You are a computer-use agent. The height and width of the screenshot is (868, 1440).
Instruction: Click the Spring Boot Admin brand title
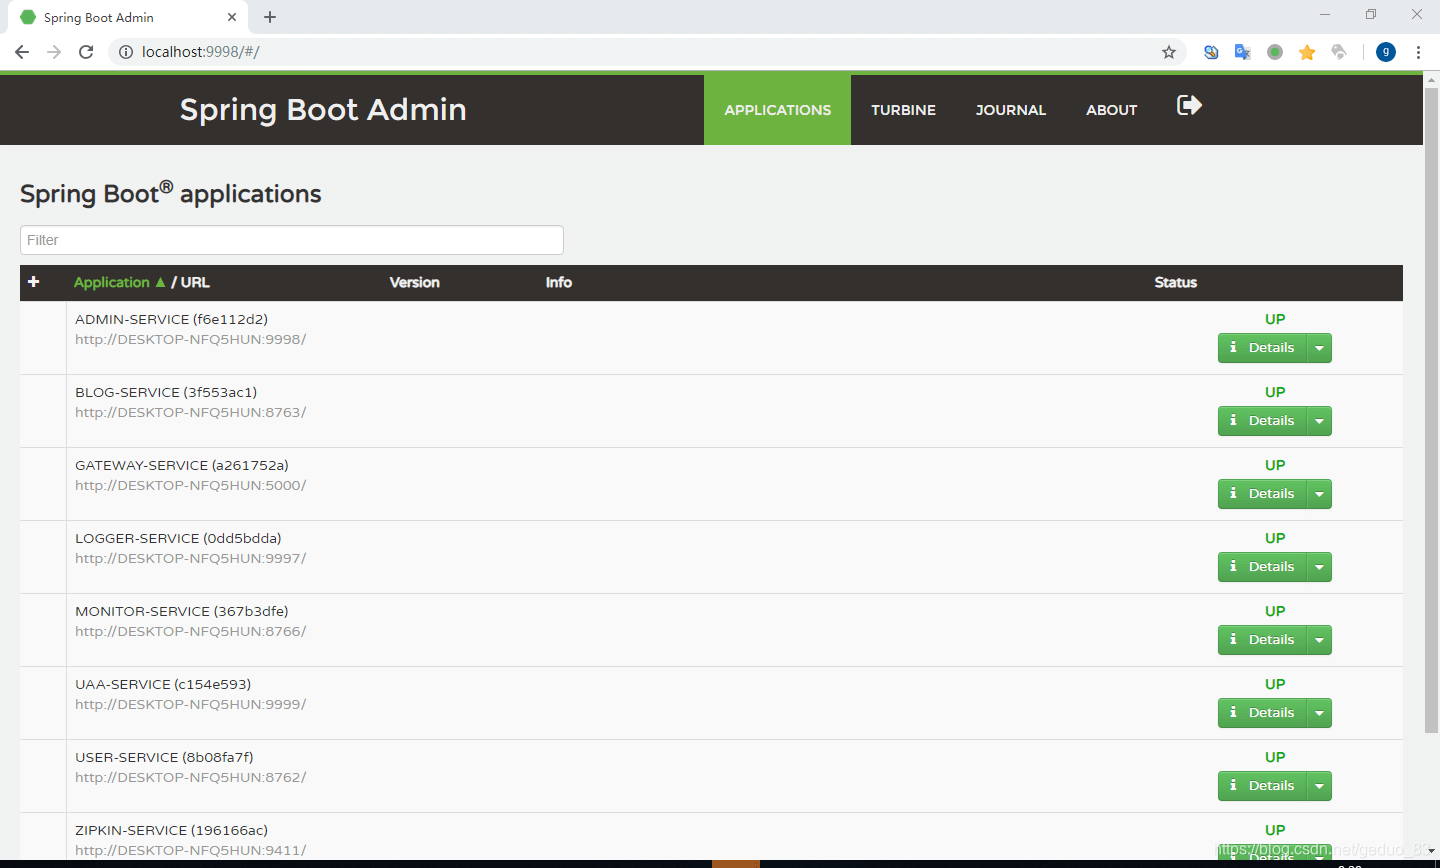(x=323, y=109)
